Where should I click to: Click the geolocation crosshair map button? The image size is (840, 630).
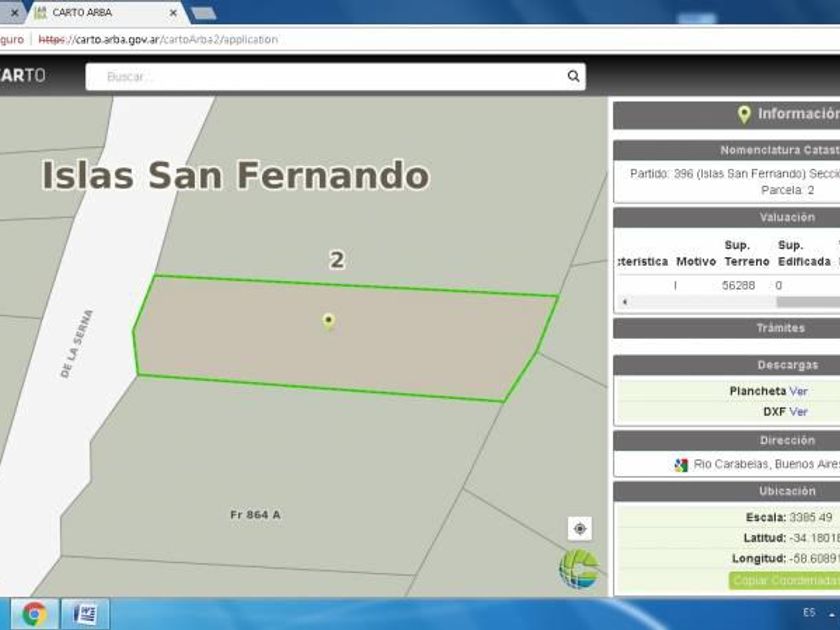pos(580,528)
